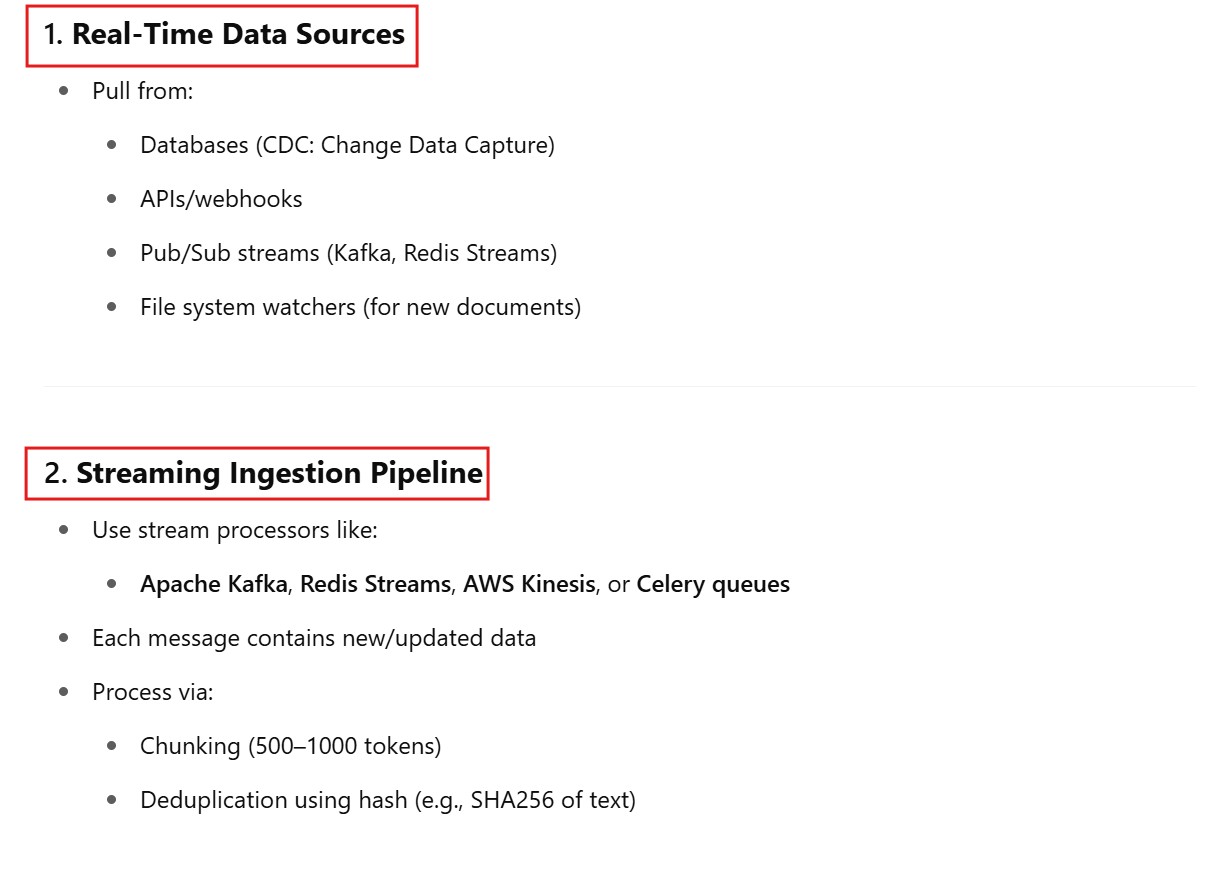Click the "APIs/webhooks" list item
The height and width of the screenshot is (875, 1230).
click(221, 199)
